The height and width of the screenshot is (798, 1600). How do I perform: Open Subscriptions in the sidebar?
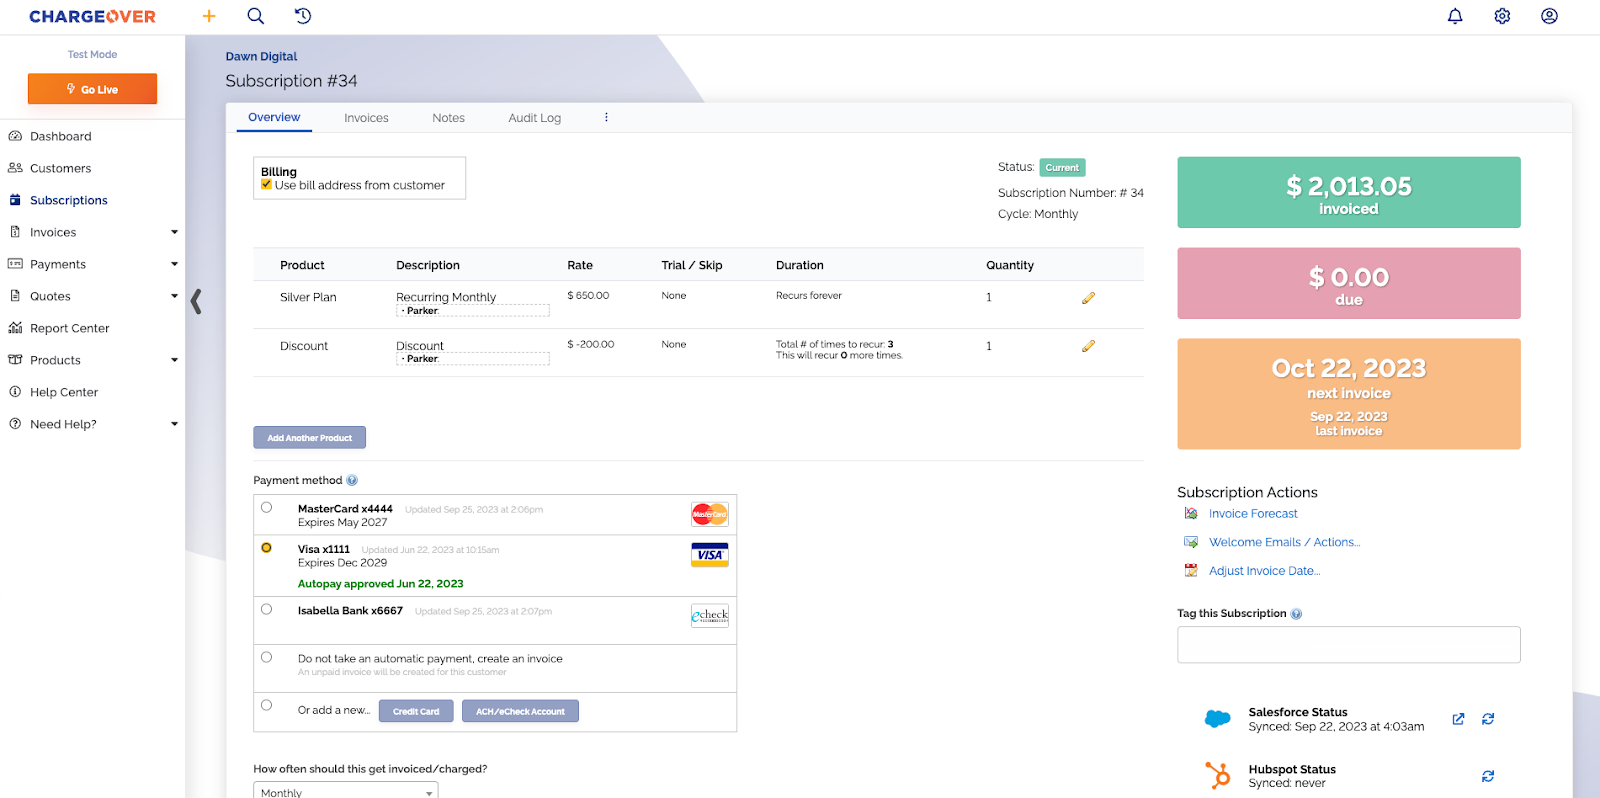68,200
